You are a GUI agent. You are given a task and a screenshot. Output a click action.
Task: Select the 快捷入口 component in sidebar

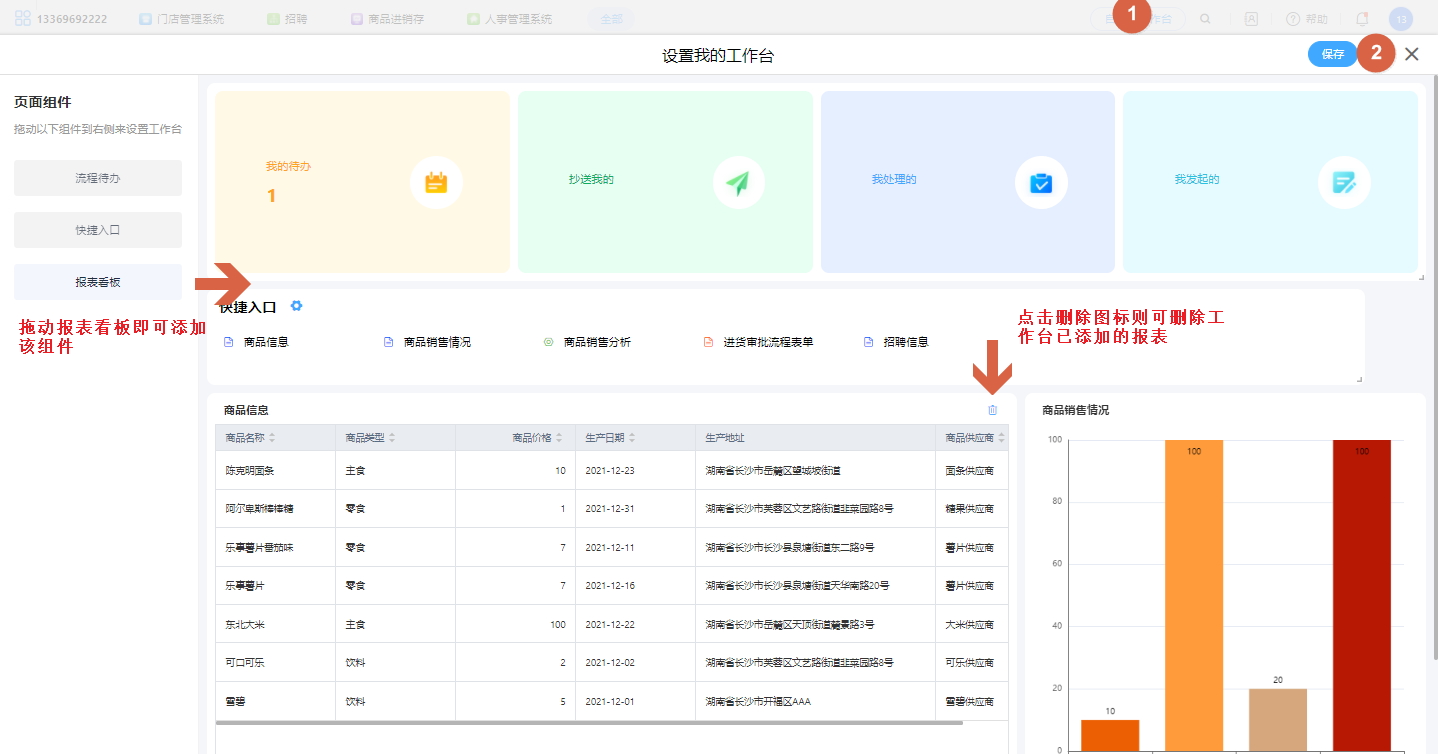(98, 230)
